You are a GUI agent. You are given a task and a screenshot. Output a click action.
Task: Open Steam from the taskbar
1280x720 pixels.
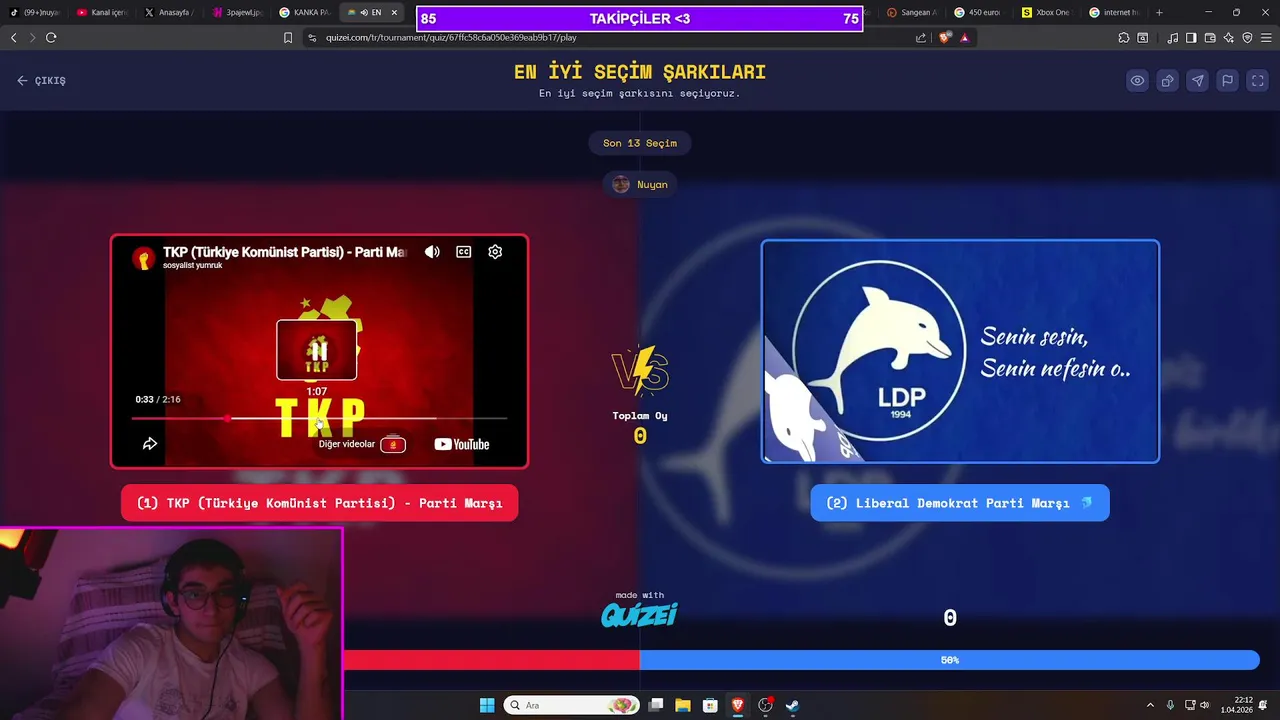[792, 705]
